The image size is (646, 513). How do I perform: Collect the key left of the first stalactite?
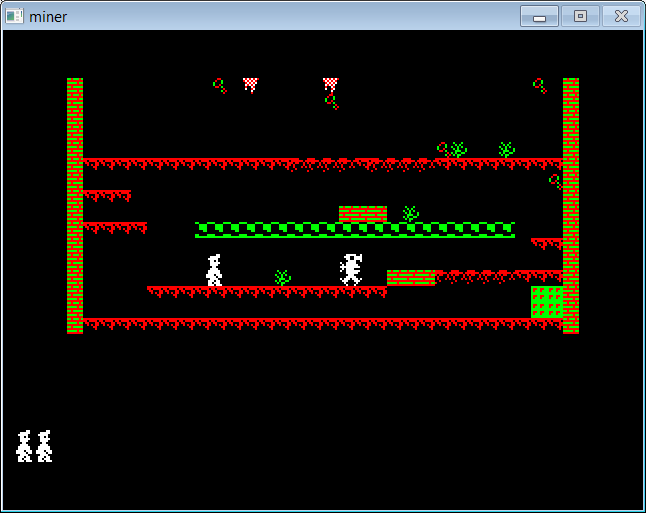(x=220, y=86)
